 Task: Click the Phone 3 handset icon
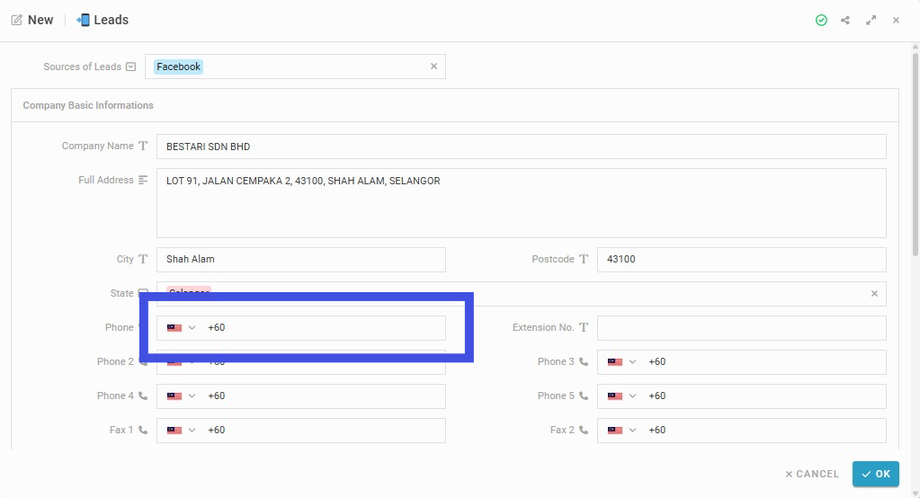[584, 362]
